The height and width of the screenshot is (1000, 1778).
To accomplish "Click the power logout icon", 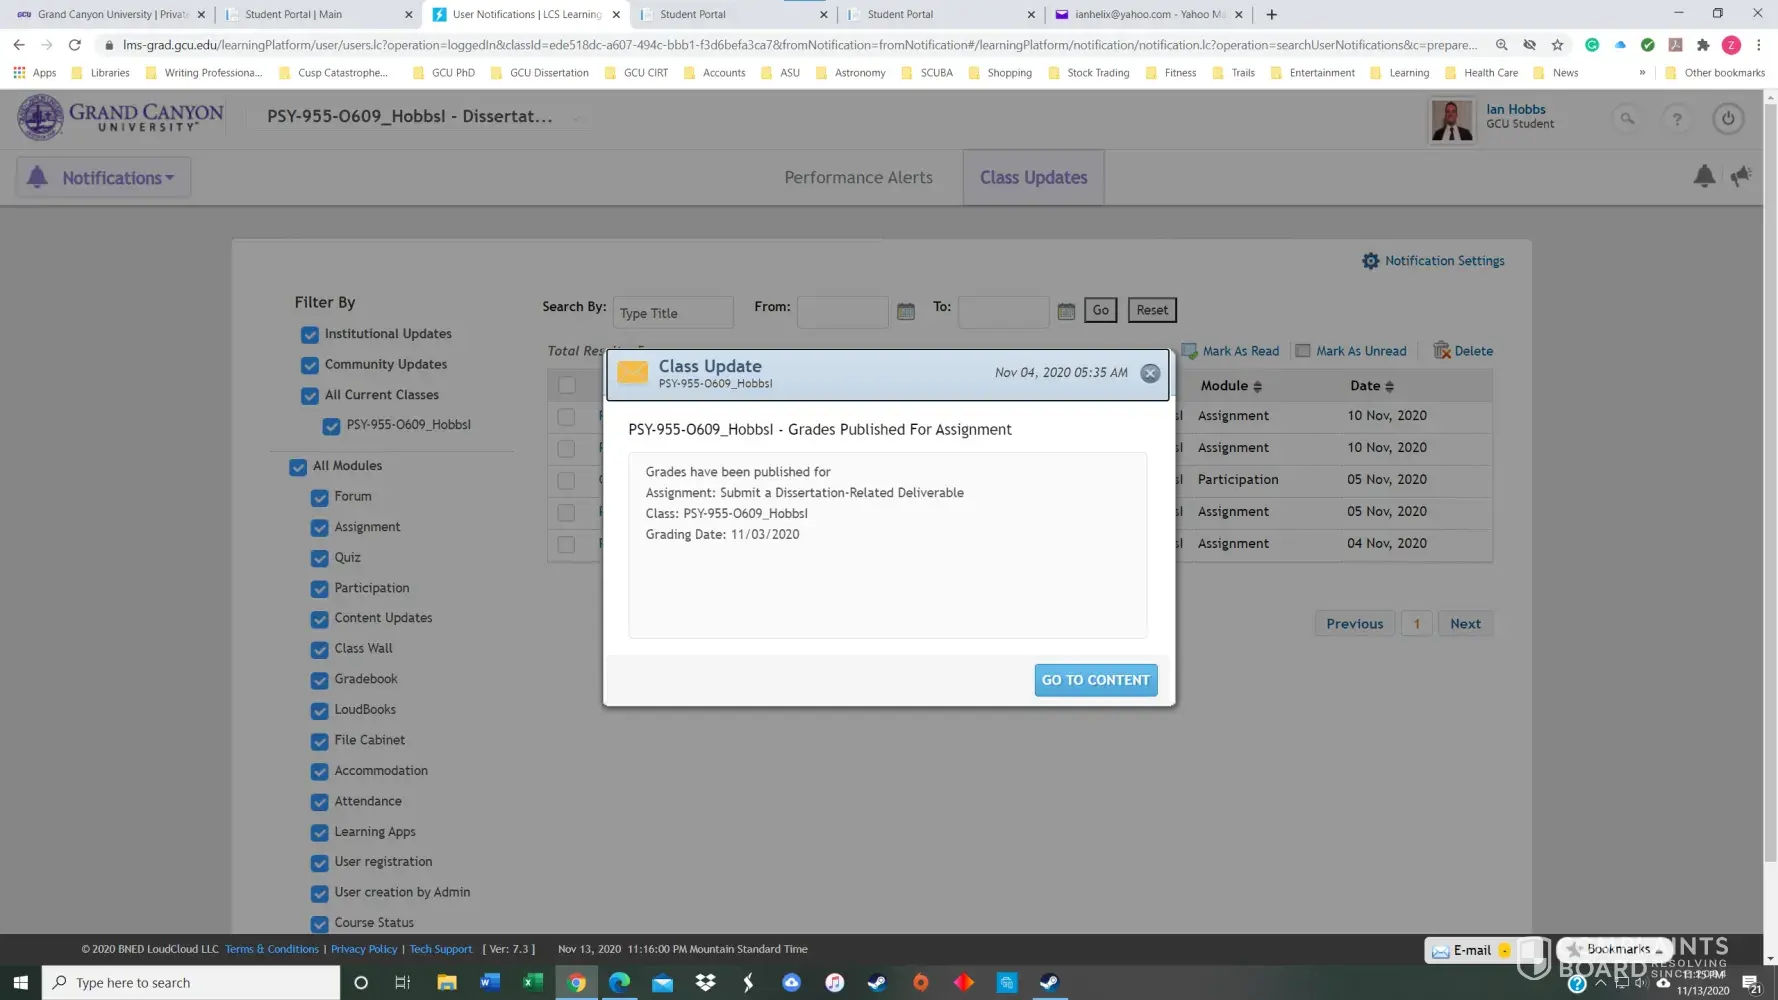I will [x=1727, y=119].
